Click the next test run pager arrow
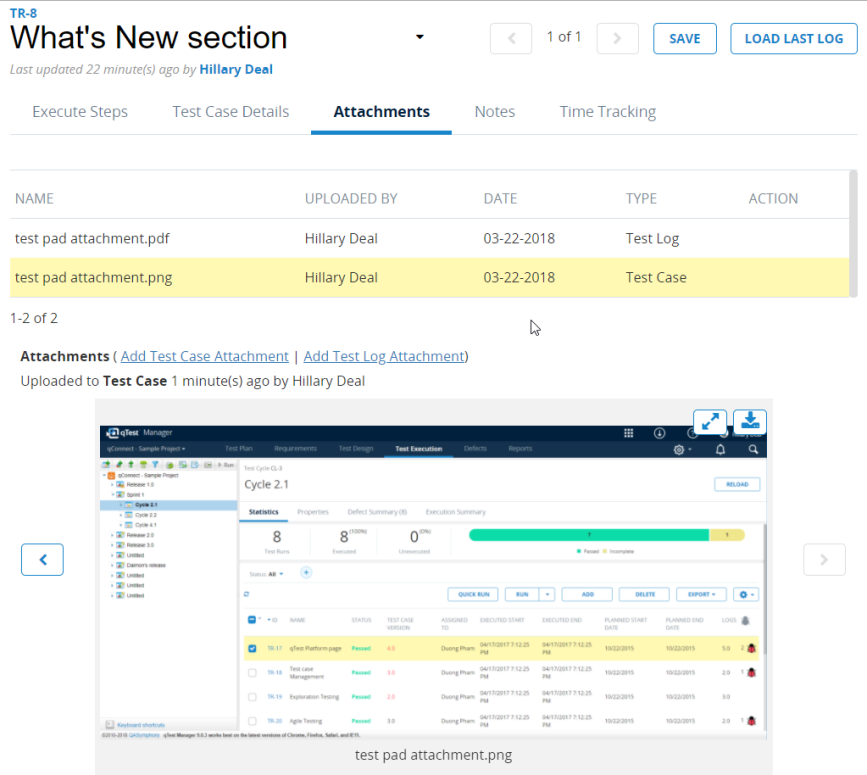The height and width of the screenshot is (775, 867). point(617,38)
